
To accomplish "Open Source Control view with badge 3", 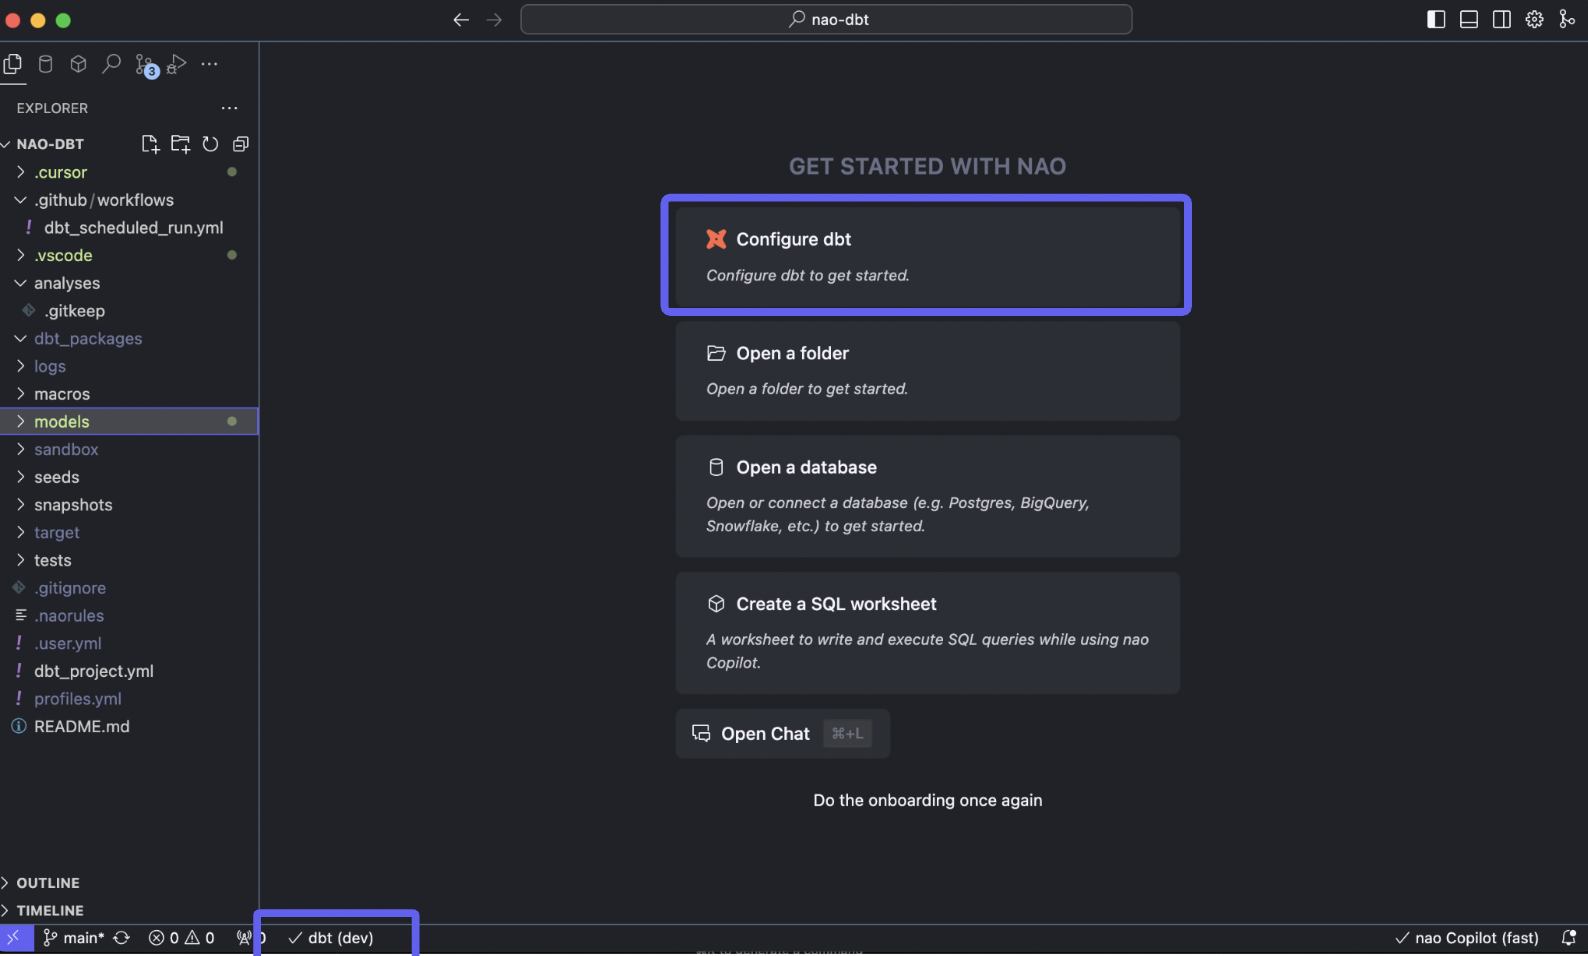I will coord(146,65).
